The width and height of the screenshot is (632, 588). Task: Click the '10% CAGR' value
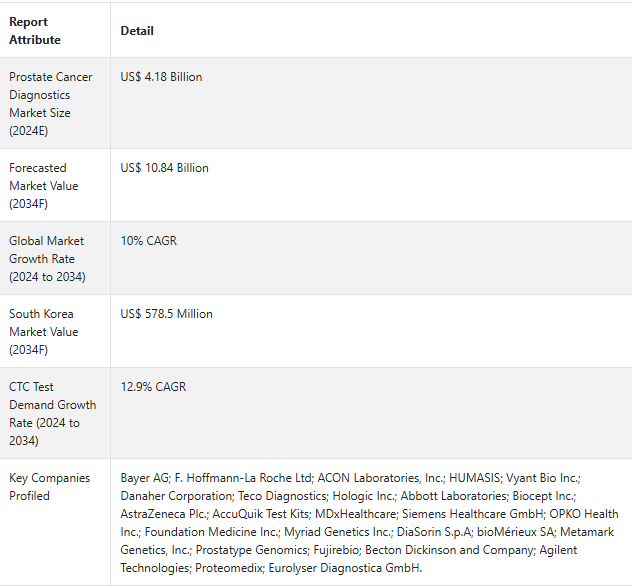click(x=148, y=241)
